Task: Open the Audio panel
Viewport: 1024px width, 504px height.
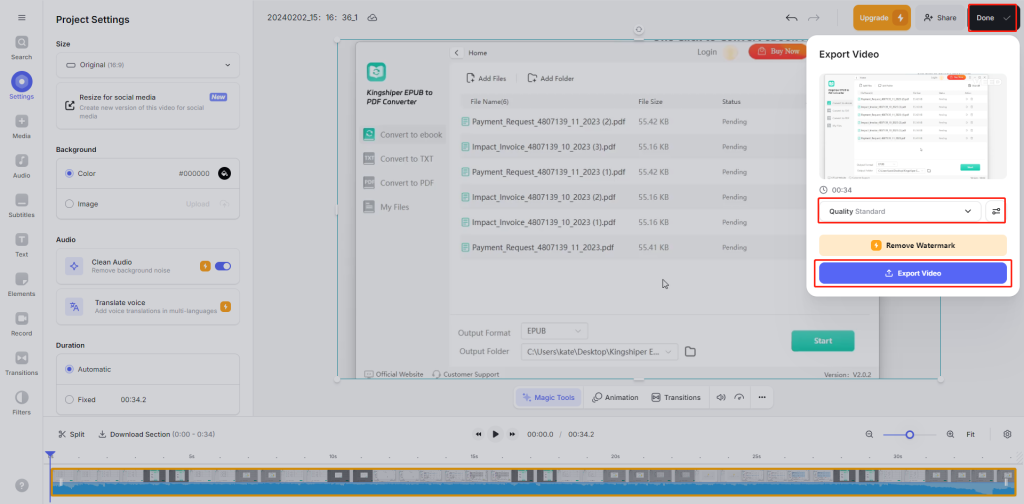Action: pyautogui.click(x=22, y=166)
